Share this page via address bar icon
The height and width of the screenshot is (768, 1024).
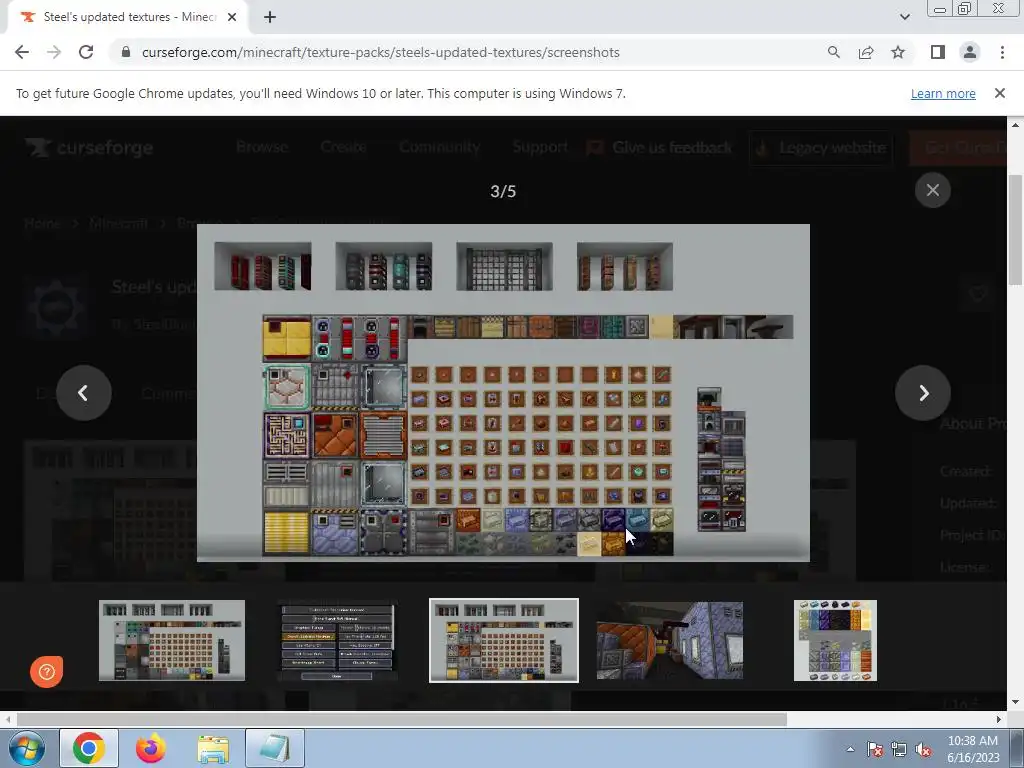tap(866, 52)
